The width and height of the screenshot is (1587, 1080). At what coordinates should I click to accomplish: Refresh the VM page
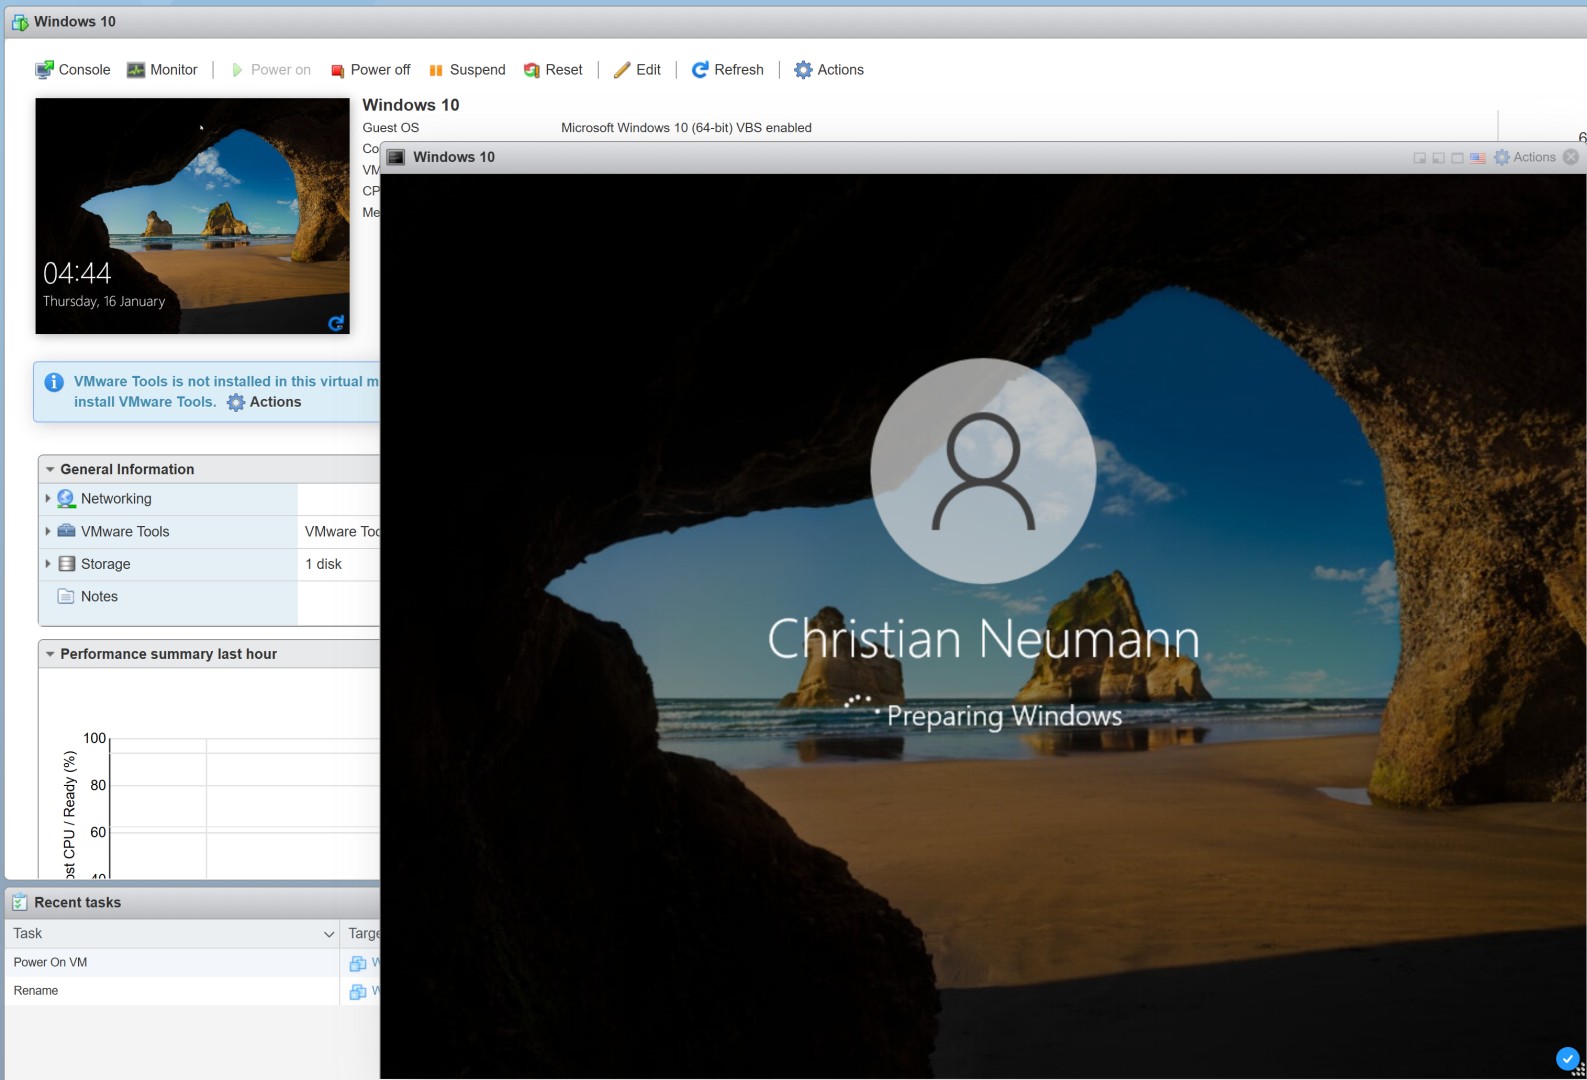[x=728, y=70]
